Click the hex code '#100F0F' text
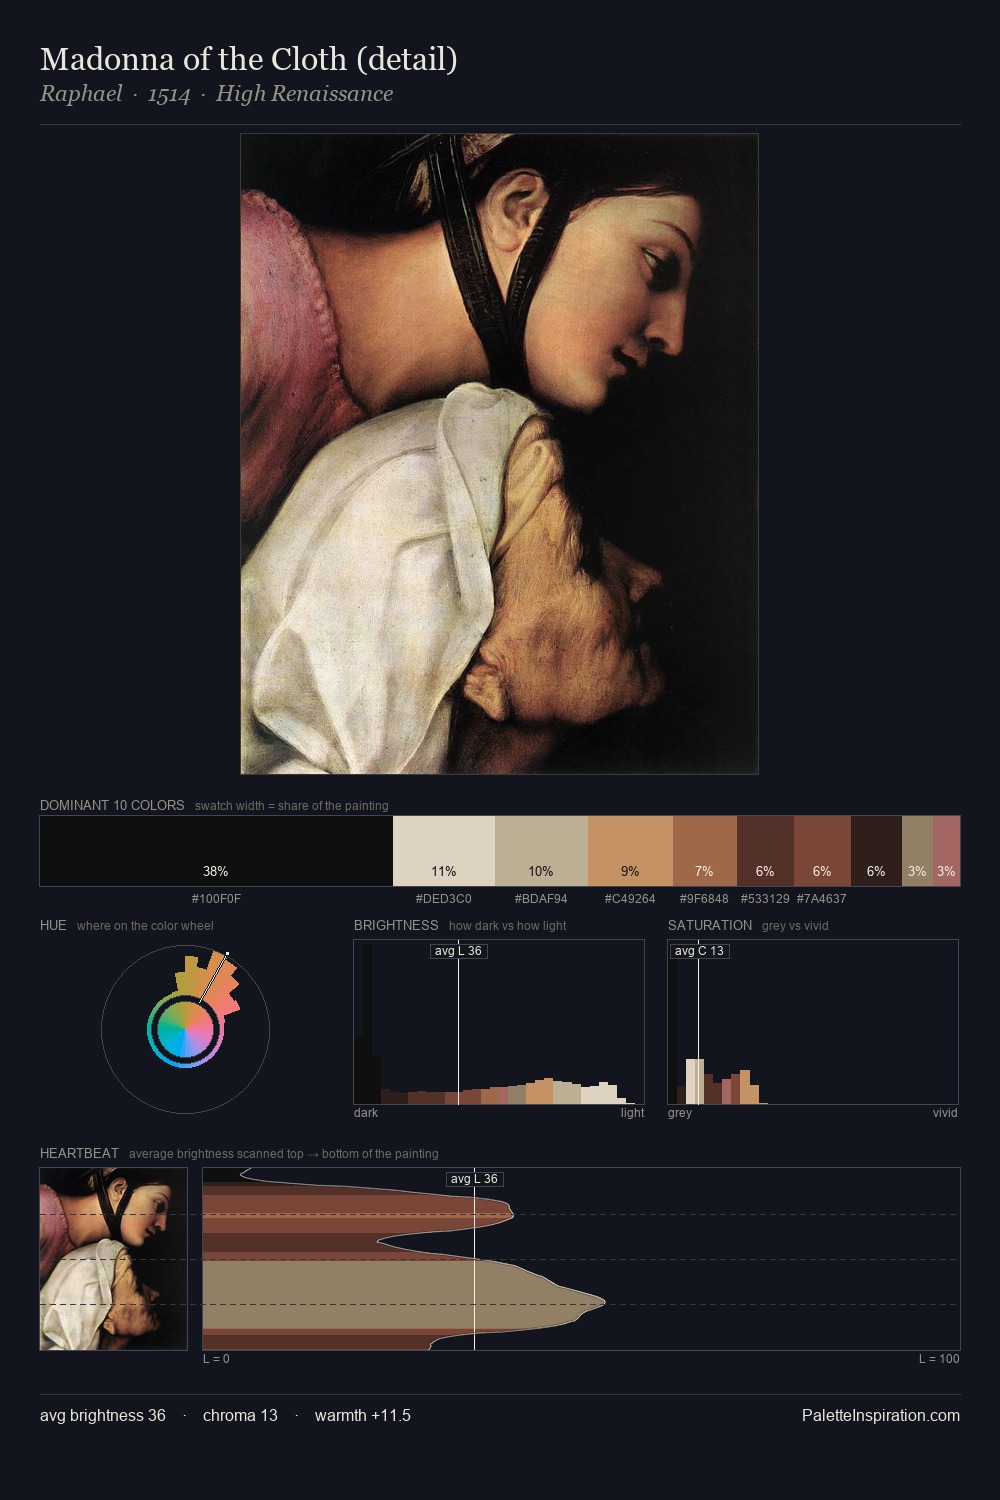 click(216, 899)
